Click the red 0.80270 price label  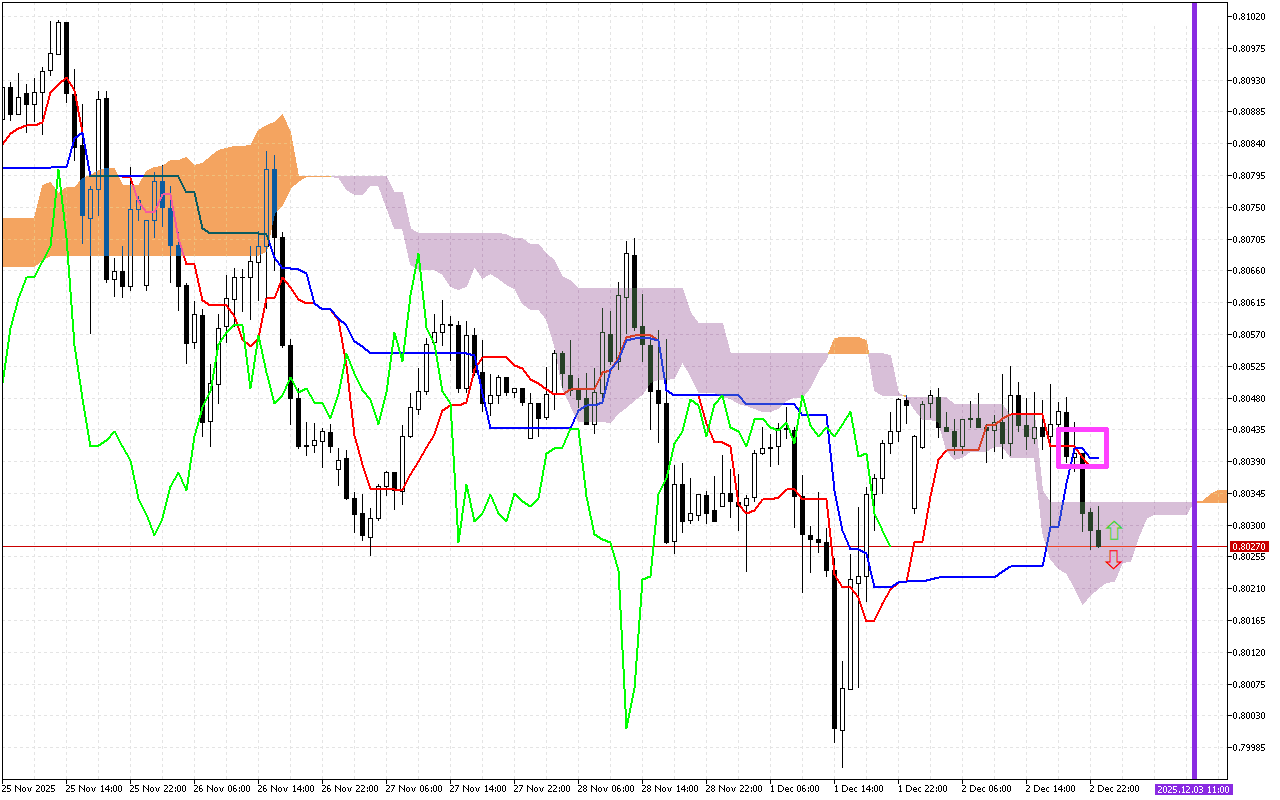1250,547
